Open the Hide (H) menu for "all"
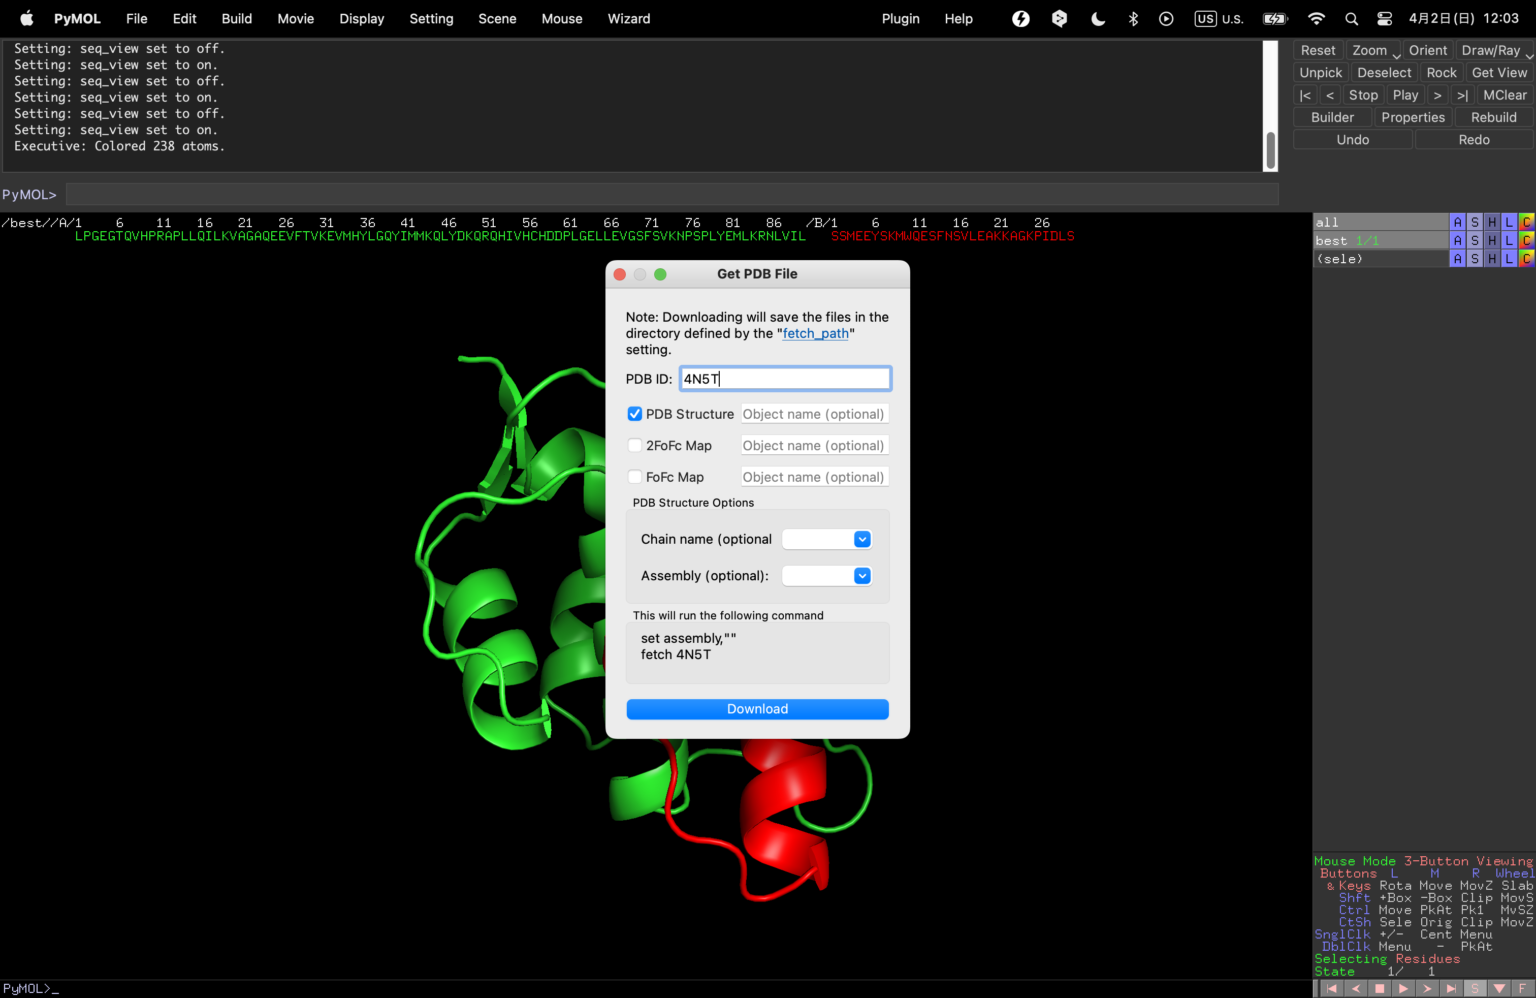The height and width of the screenshot is (998, 1536). click(x=1491, y=222)
